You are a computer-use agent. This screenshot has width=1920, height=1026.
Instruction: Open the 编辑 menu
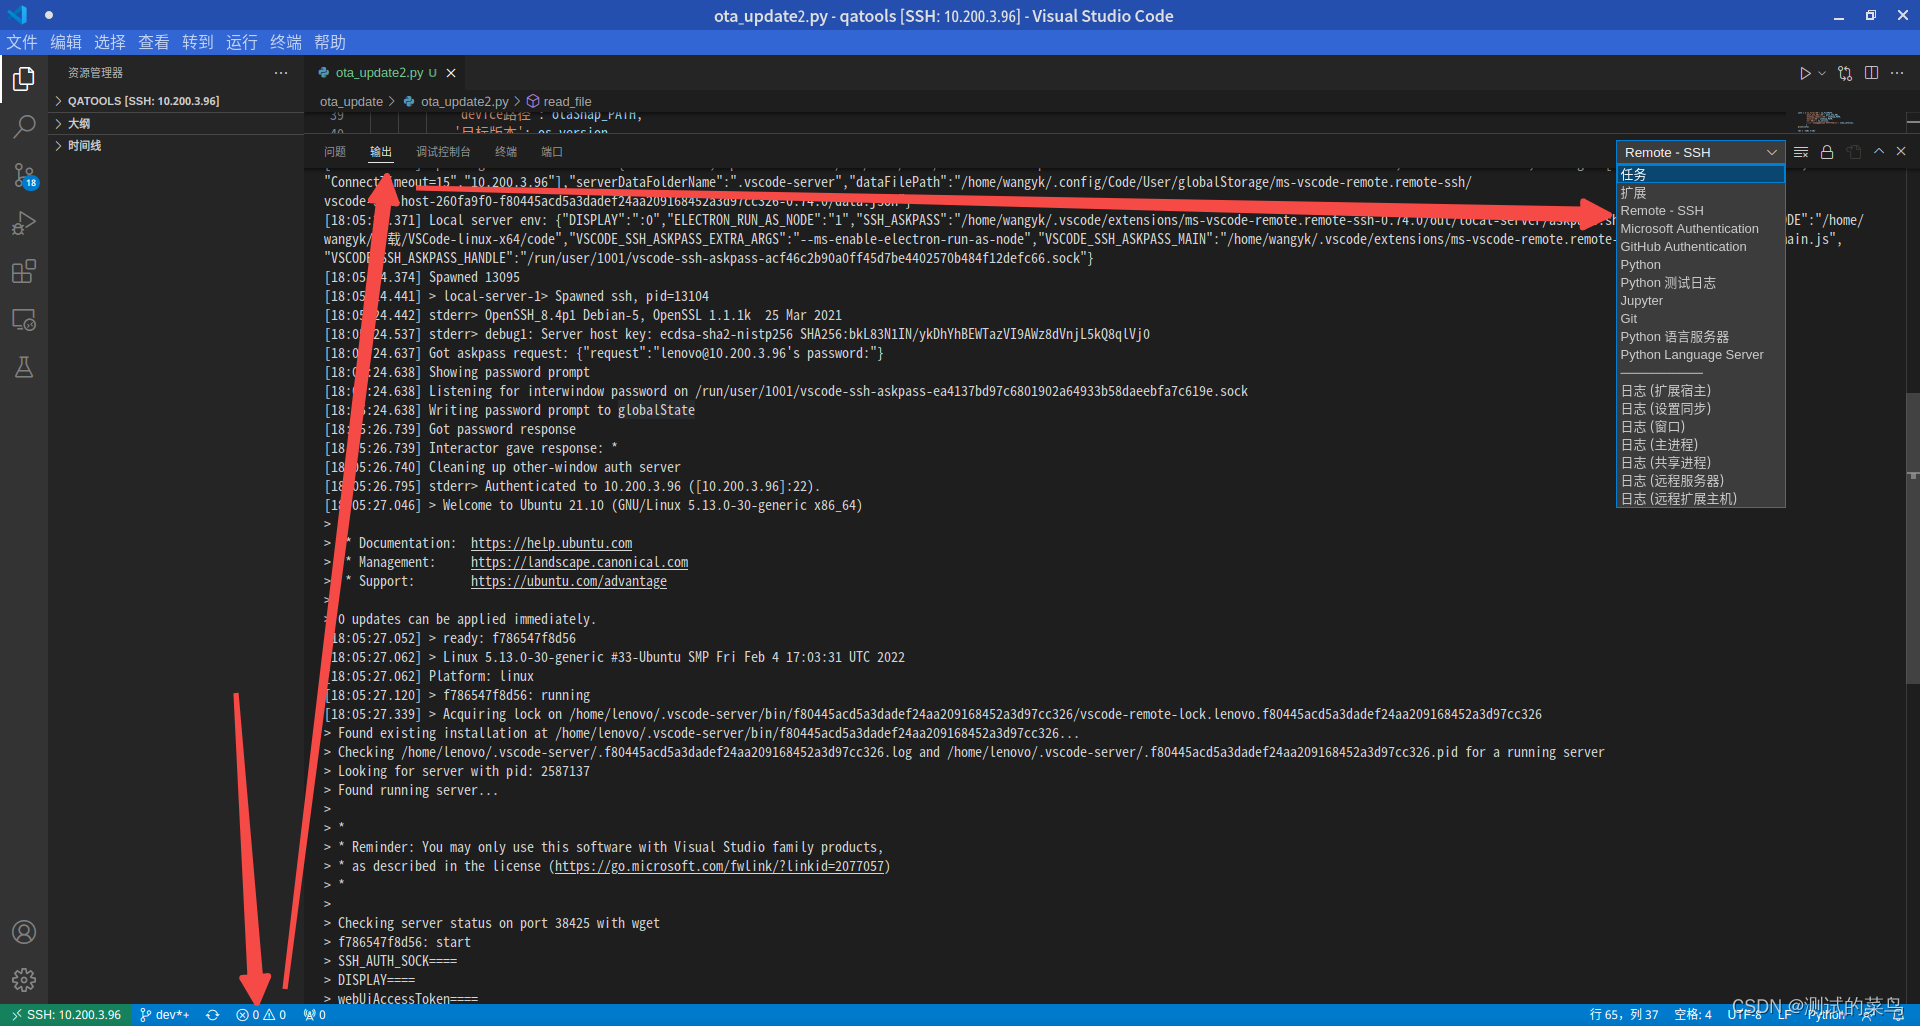pos(66,42)
